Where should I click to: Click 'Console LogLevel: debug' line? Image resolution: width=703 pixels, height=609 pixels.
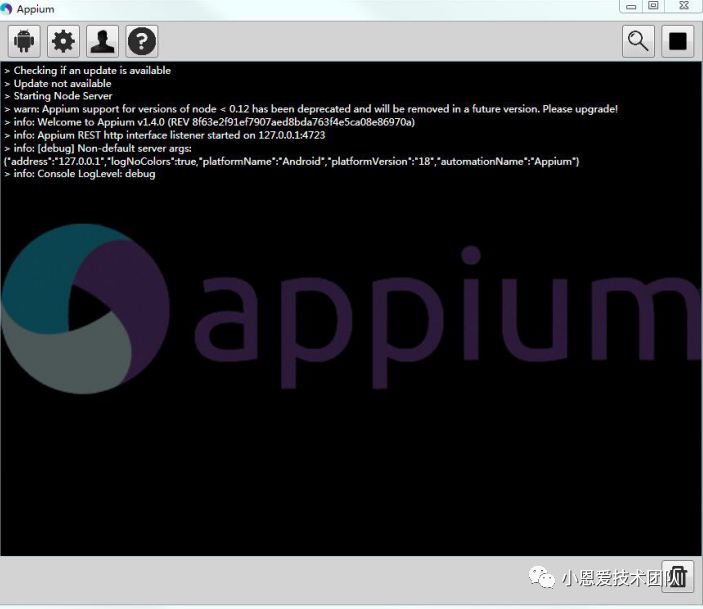(79, 174)
